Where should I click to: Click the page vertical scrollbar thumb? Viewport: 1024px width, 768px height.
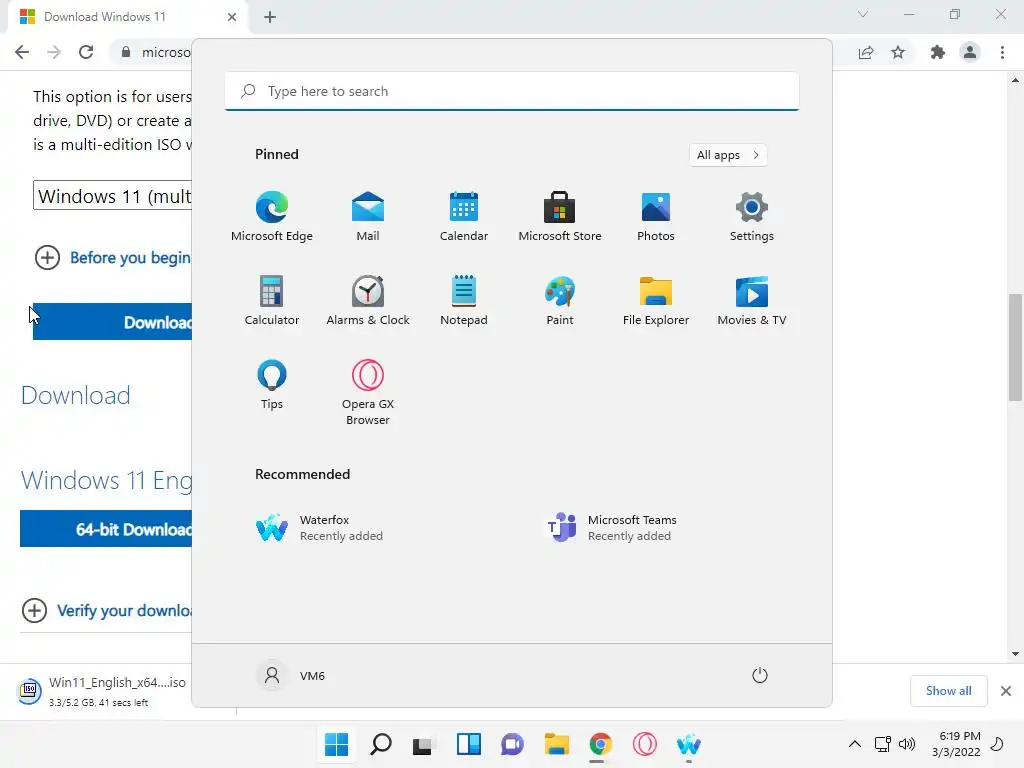coord(1015,346)
